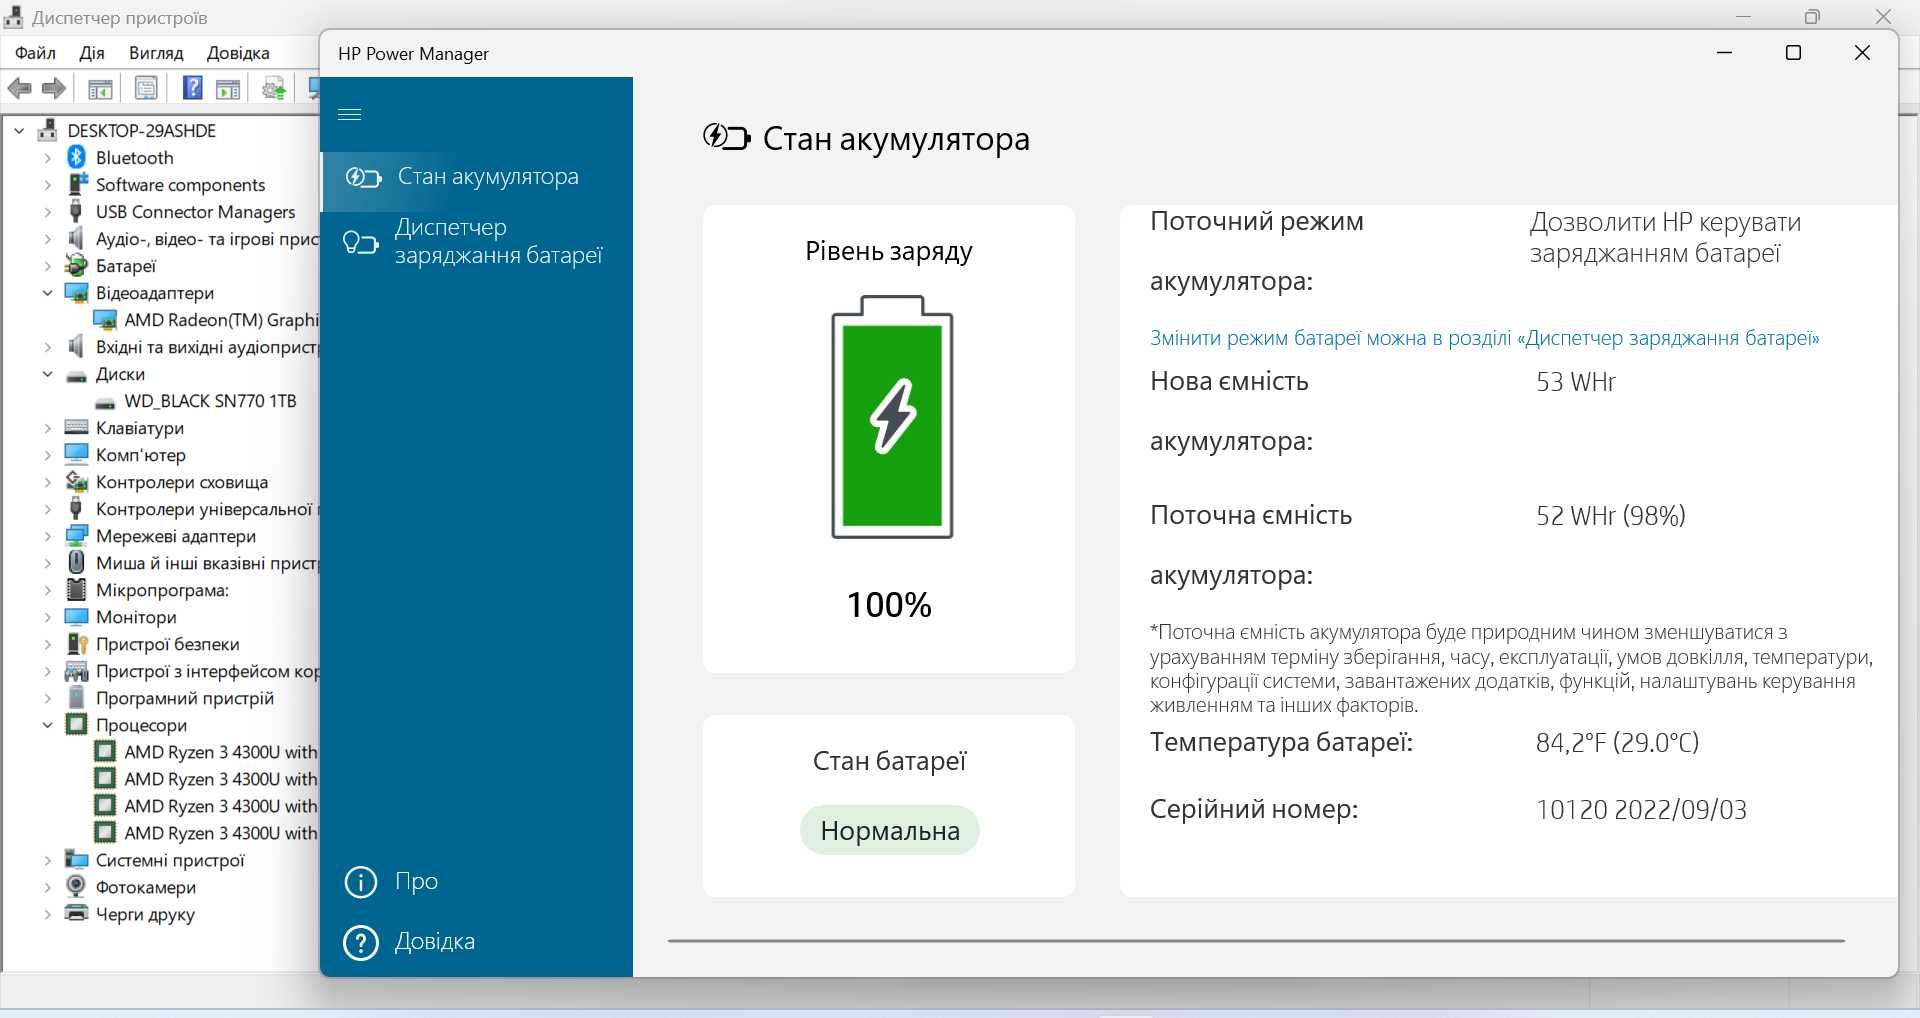Click the Bluetooth icon in device tree
Screen dimensions: 1920x1018
pos(76,157)
